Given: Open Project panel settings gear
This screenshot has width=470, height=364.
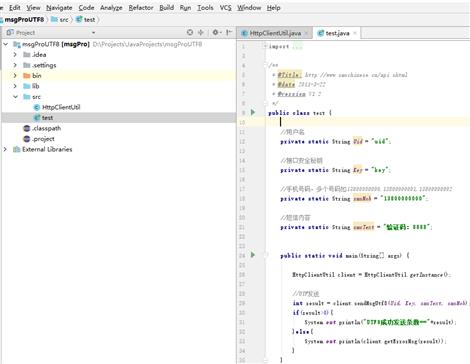Looking at the screenshot, I should pos(216,32).
